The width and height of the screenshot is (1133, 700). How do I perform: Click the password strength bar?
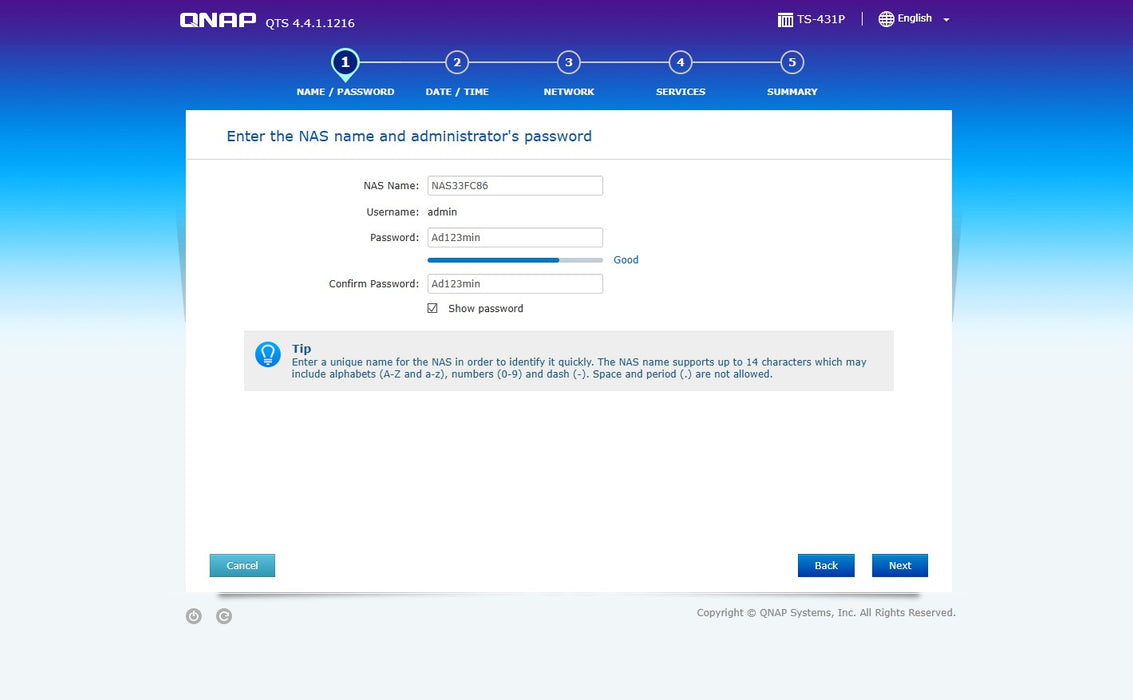click(x=515, y=260)
